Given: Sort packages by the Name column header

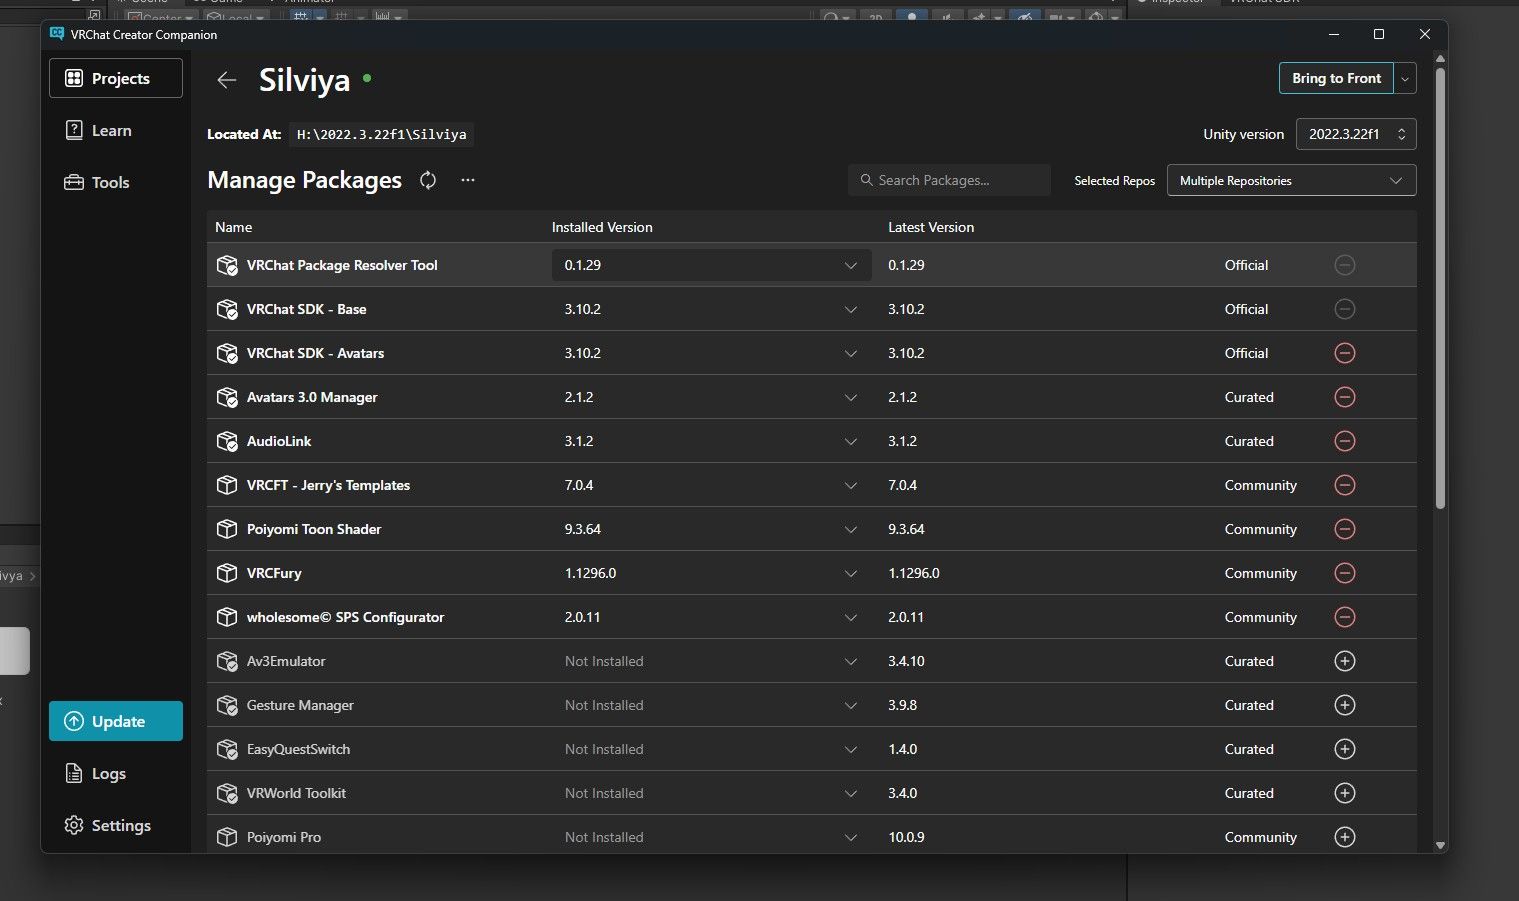Looking at the screenshot, I should coord(233,227).
